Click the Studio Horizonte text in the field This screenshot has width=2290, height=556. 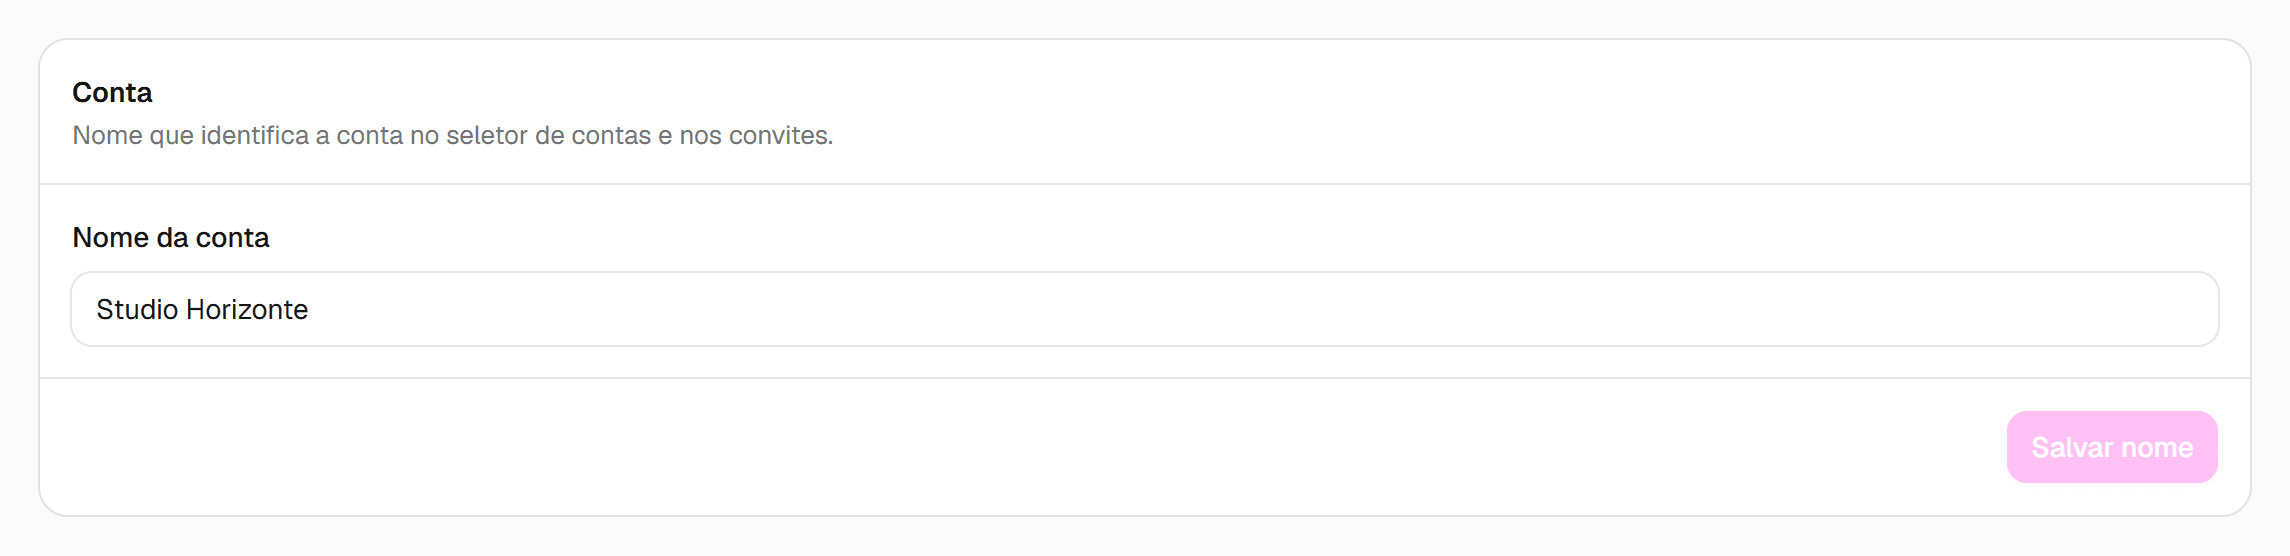coord(202,310)
